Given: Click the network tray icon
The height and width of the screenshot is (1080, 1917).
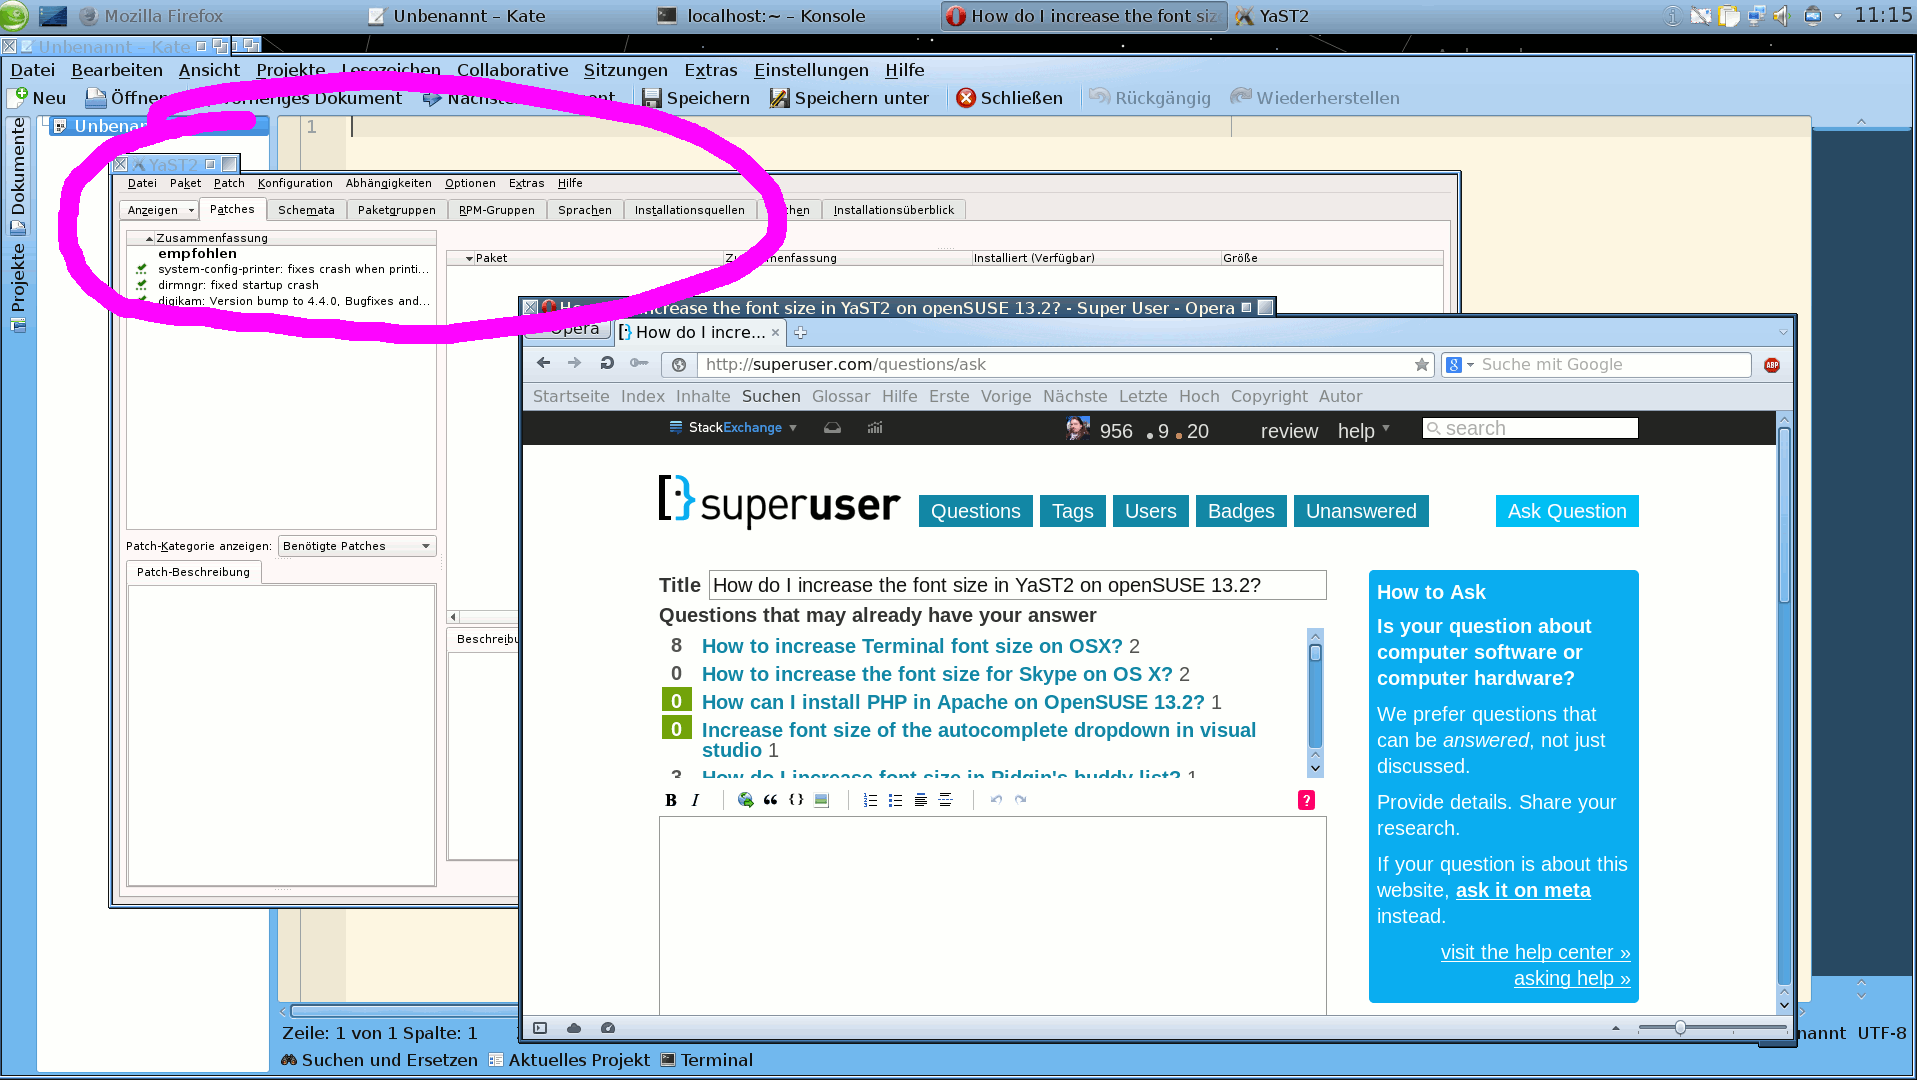Looking at the screenshot, I should (1756, 16).
